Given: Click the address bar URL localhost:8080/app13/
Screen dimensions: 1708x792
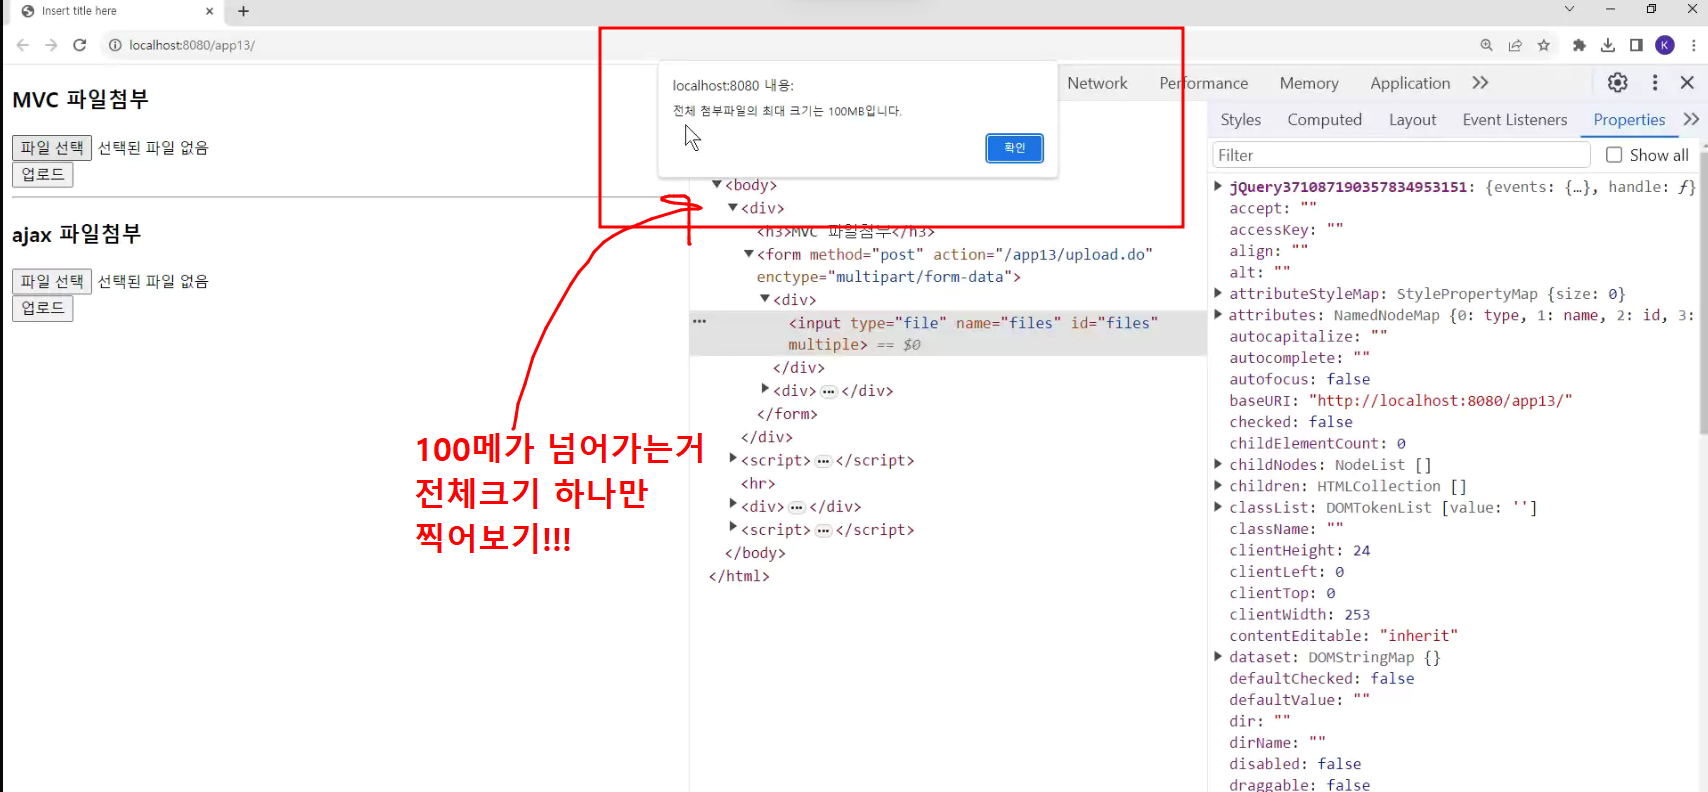Looking at the screenshot, I should (x=192, y=45).
